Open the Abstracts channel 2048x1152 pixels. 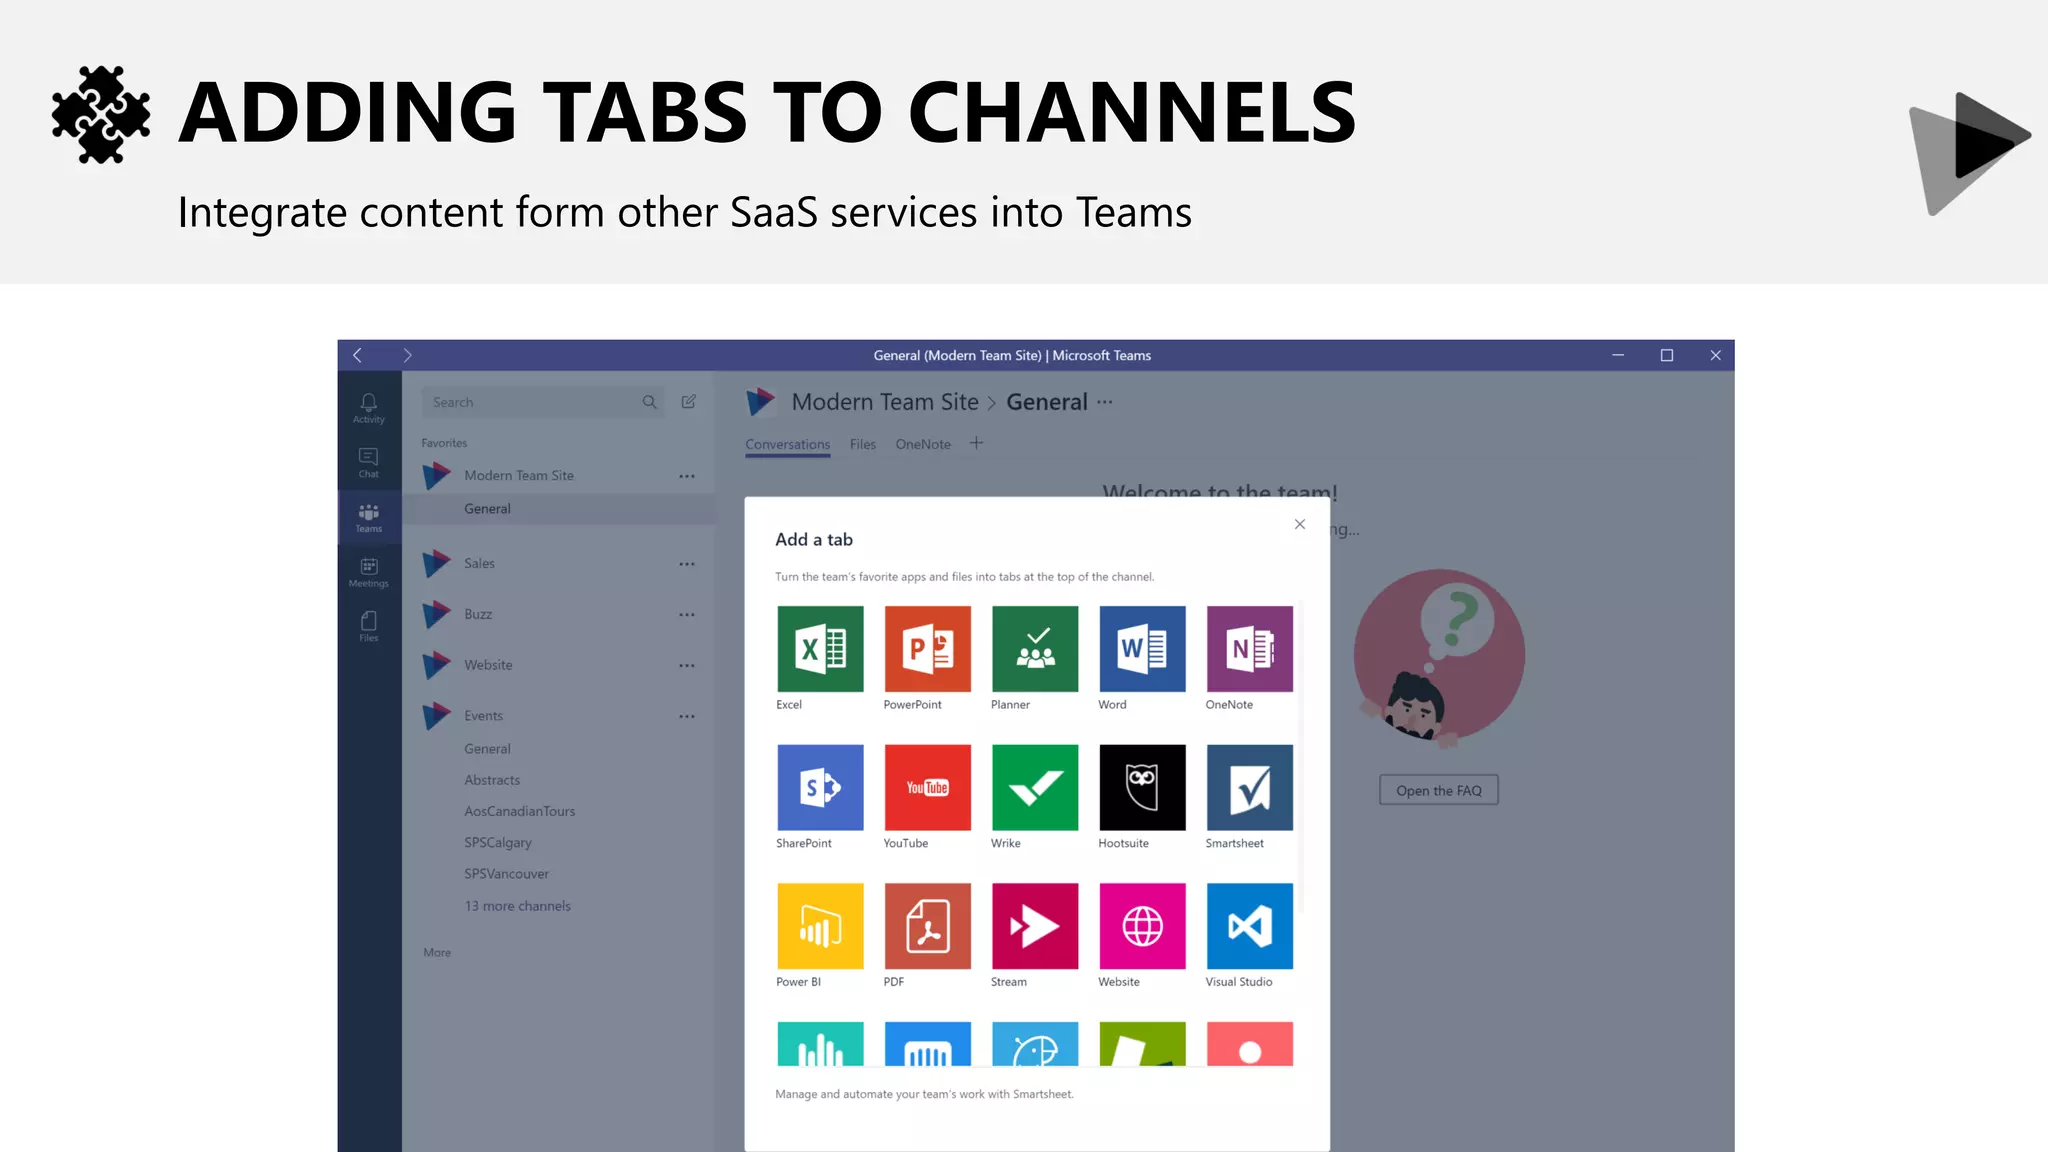click(492, 780)
